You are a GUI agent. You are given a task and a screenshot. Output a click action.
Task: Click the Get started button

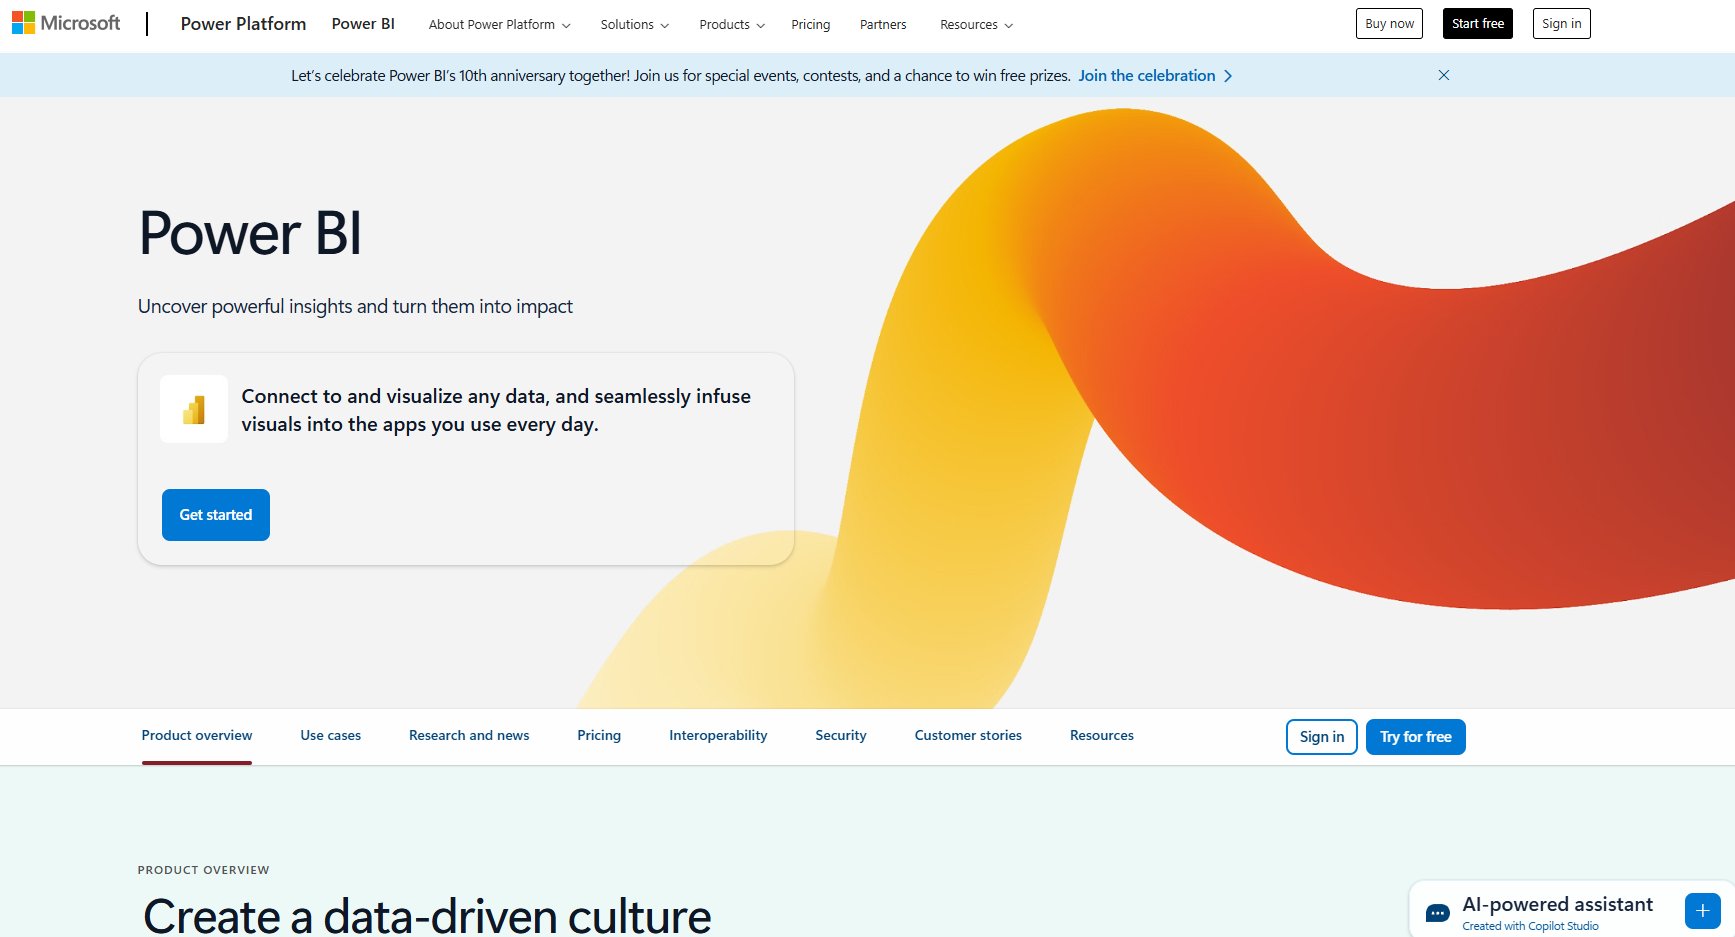[216, 515]
